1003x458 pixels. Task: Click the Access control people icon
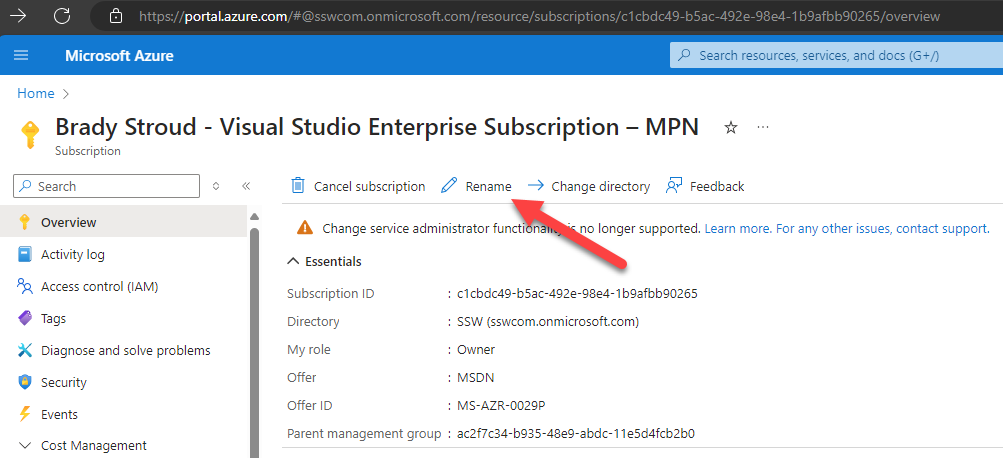[x=24, y=286]
